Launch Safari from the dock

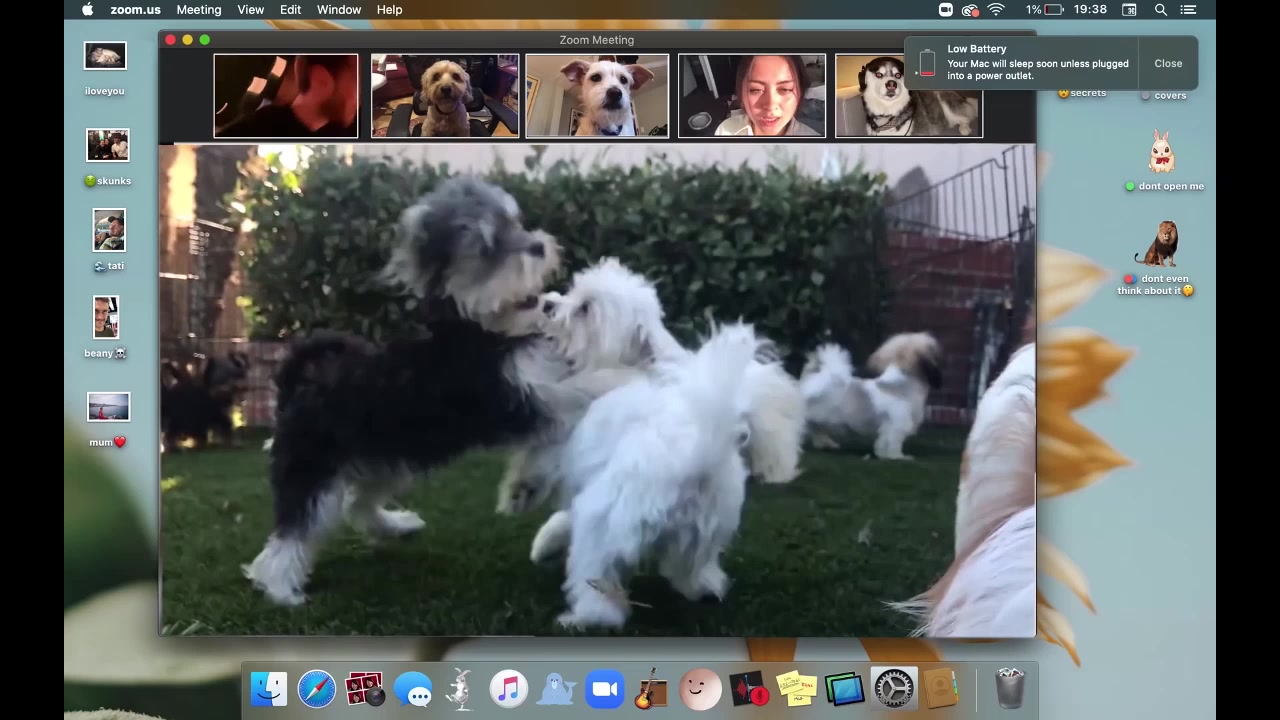point(317,689)
